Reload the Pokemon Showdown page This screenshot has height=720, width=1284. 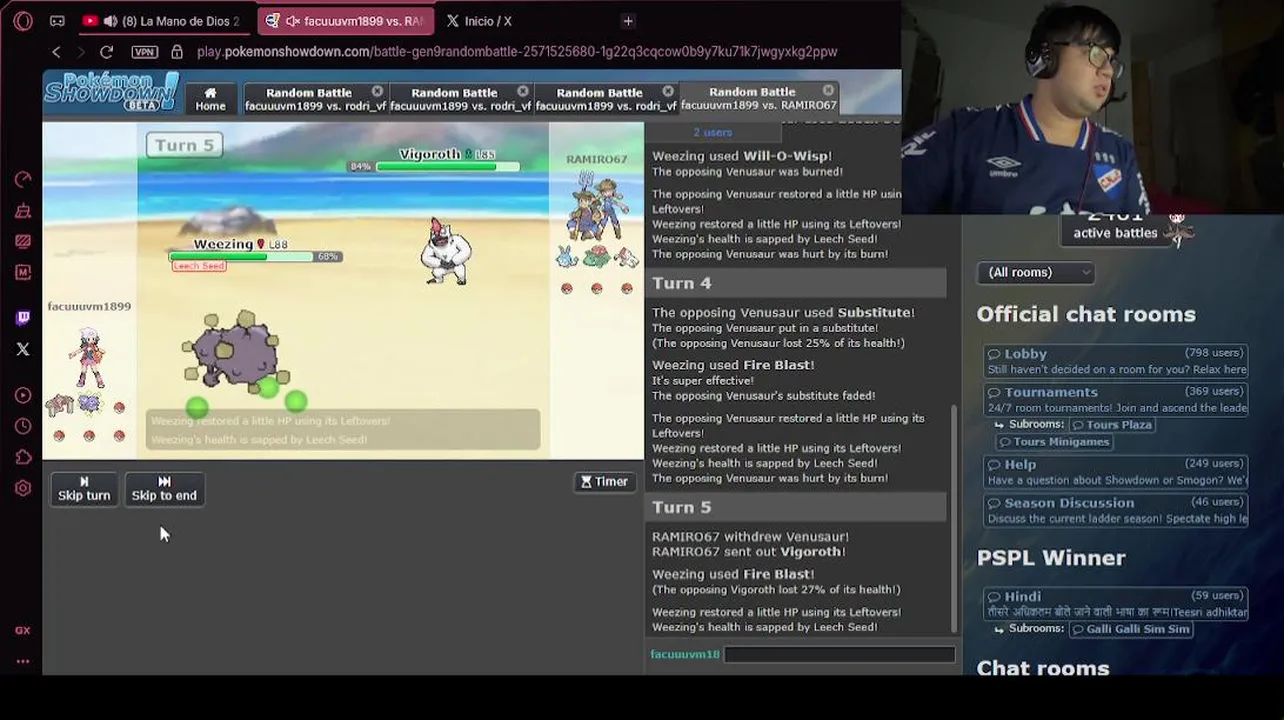coord(106,52)
